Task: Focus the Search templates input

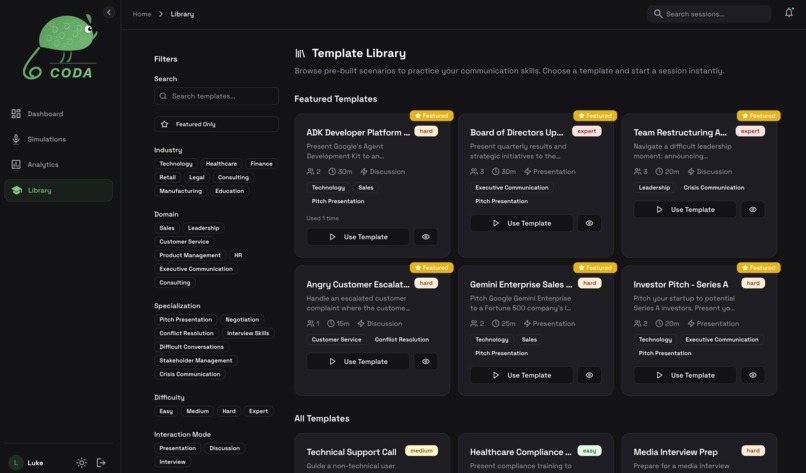Action: 216,96
